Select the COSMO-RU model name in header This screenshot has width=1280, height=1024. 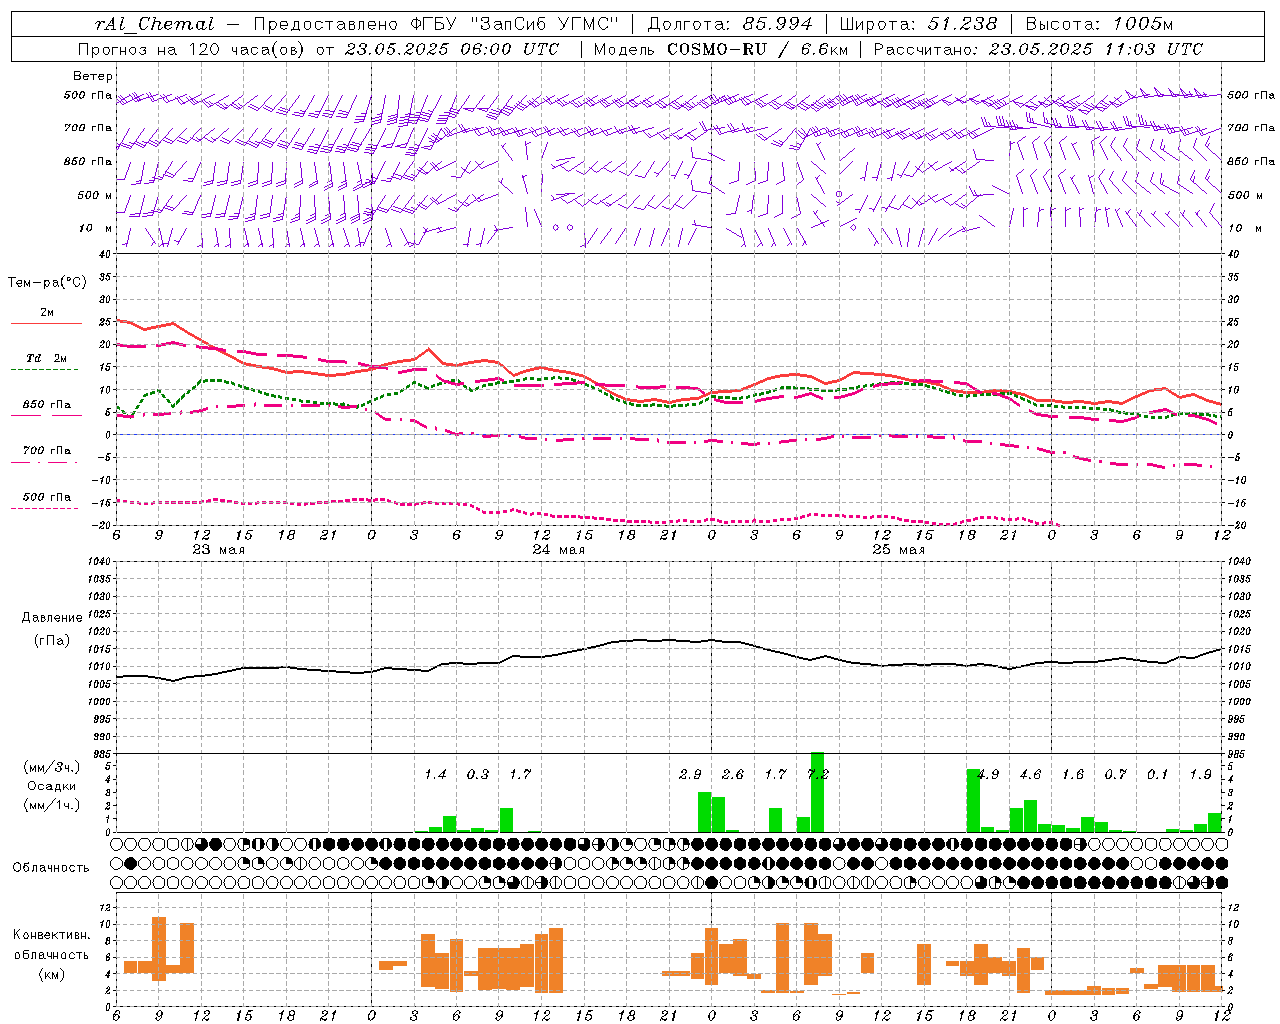point(713,49)
